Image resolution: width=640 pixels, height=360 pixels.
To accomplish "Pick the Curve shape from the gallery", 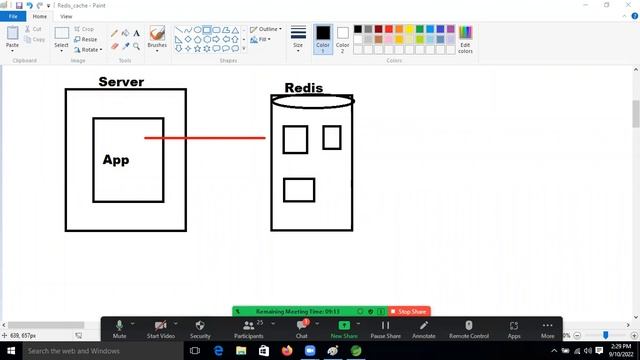I will point(188,30).
